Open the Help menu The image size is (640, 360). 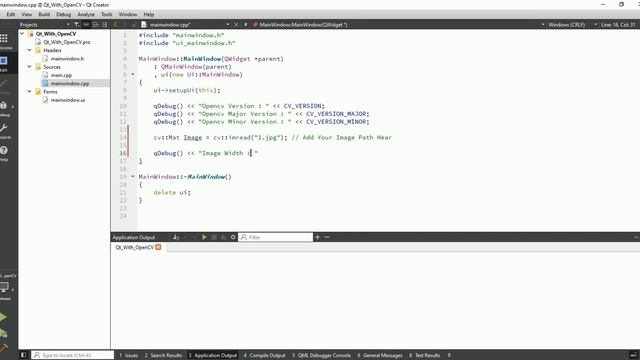(149, 14)
